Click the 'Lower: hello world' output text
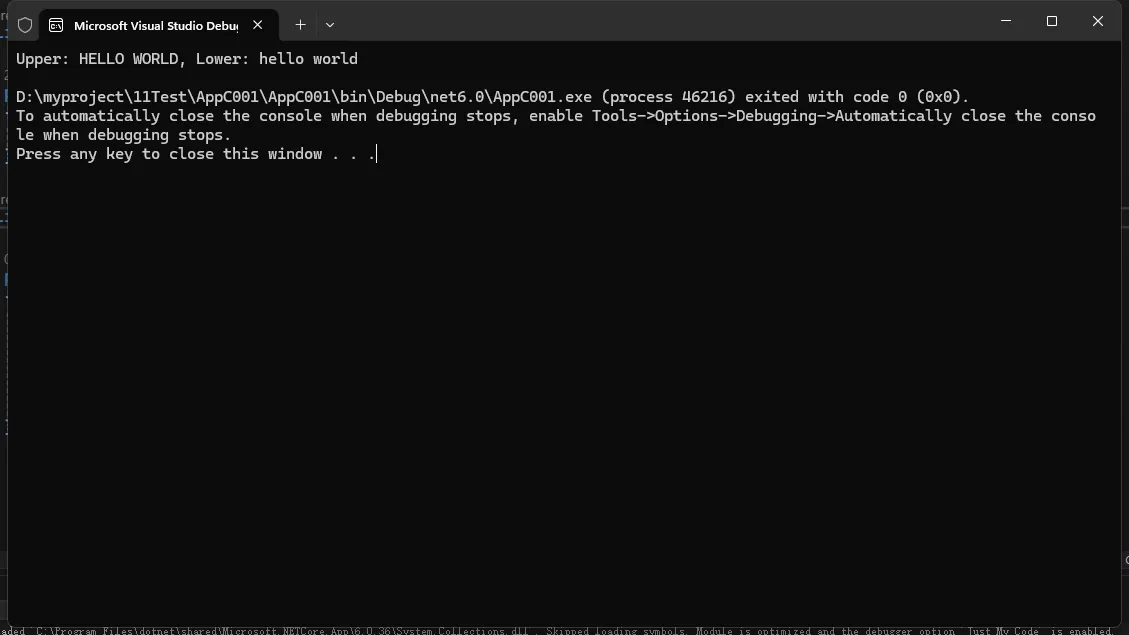 point(276,59)
